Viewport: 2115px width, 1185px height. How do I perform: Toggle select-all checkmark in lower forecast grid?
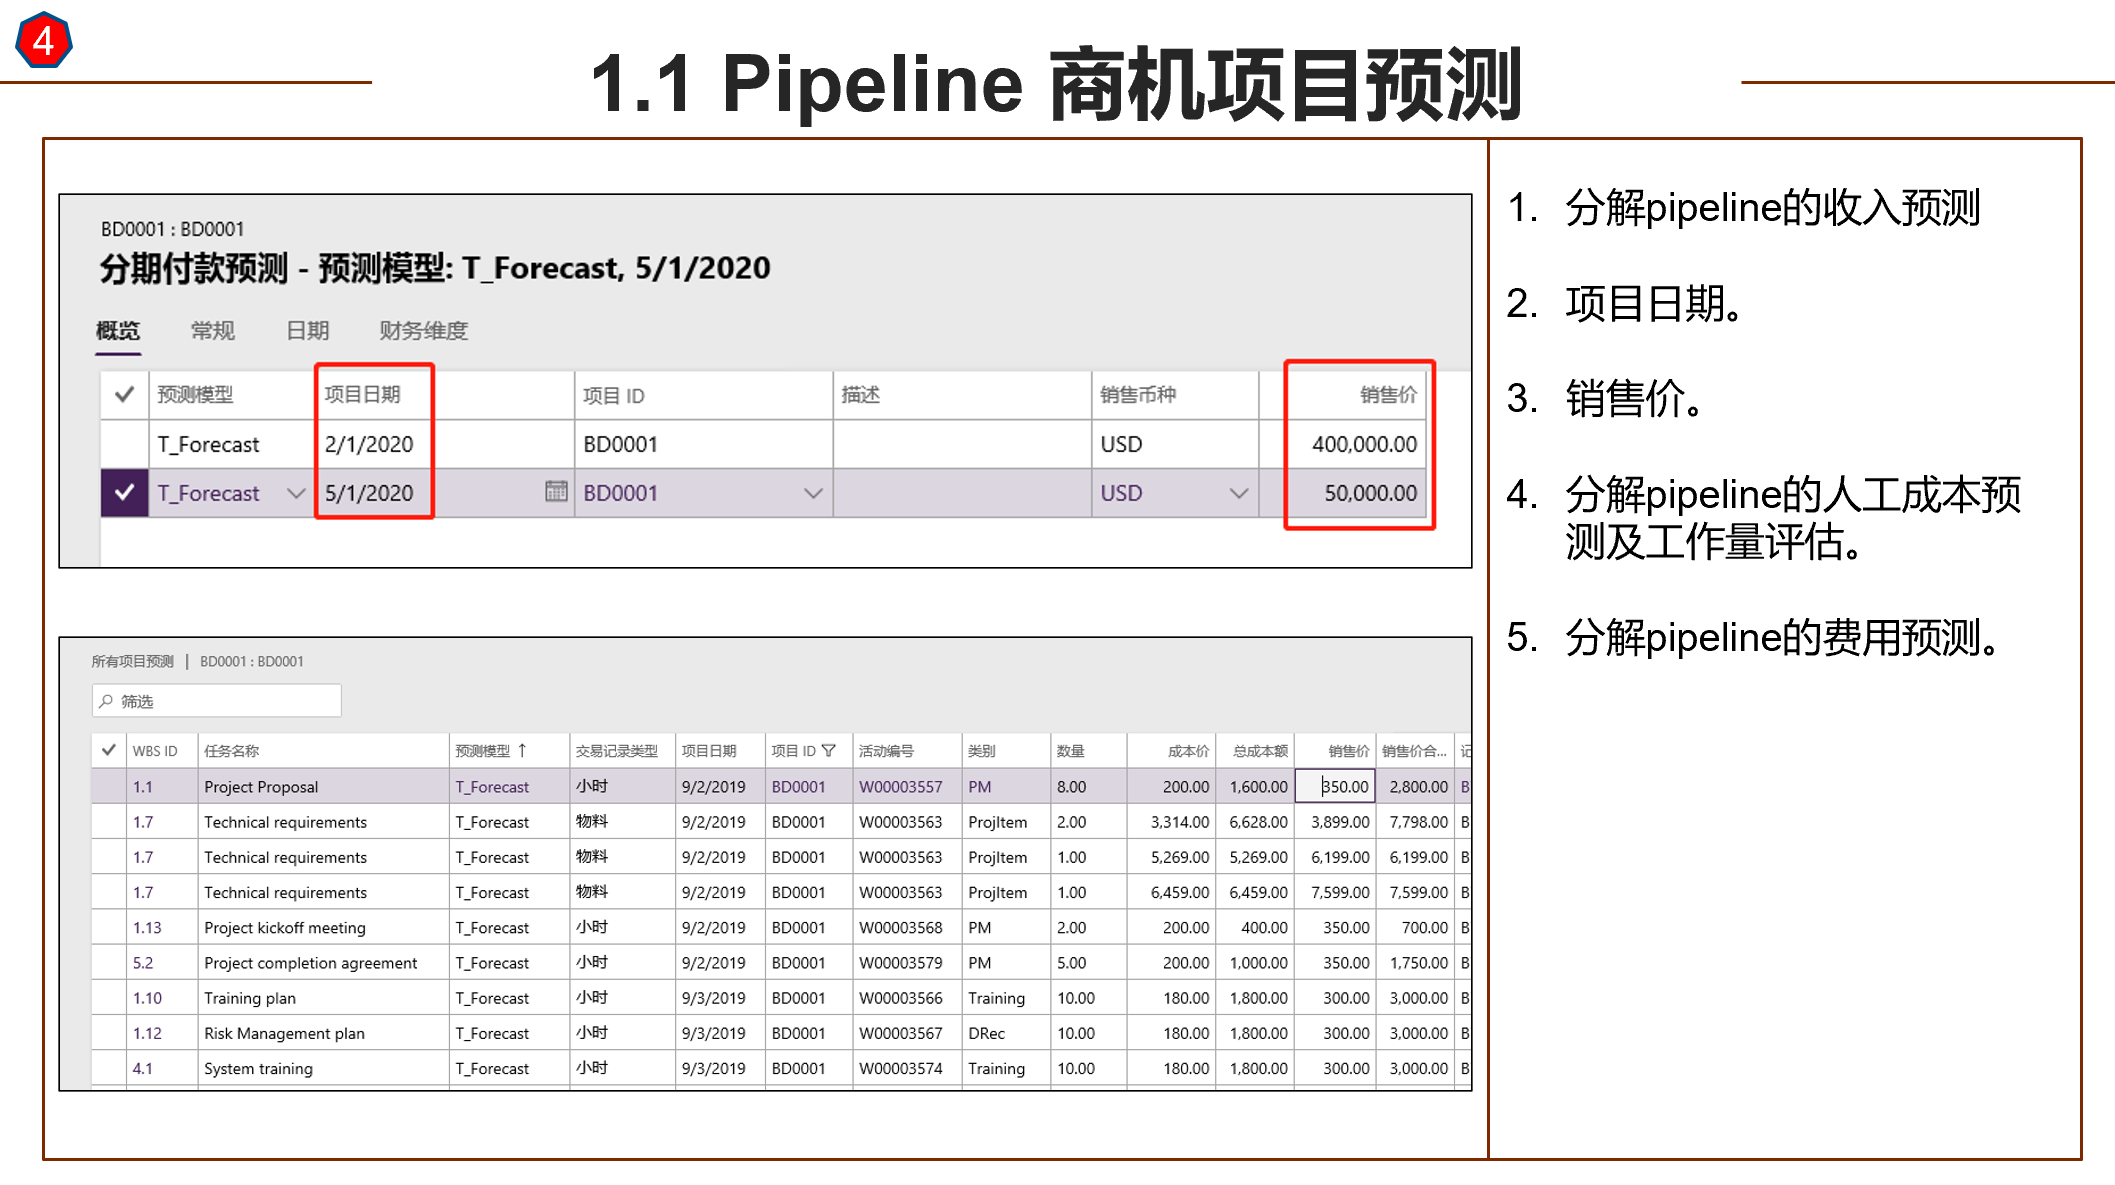click(108, 750)
